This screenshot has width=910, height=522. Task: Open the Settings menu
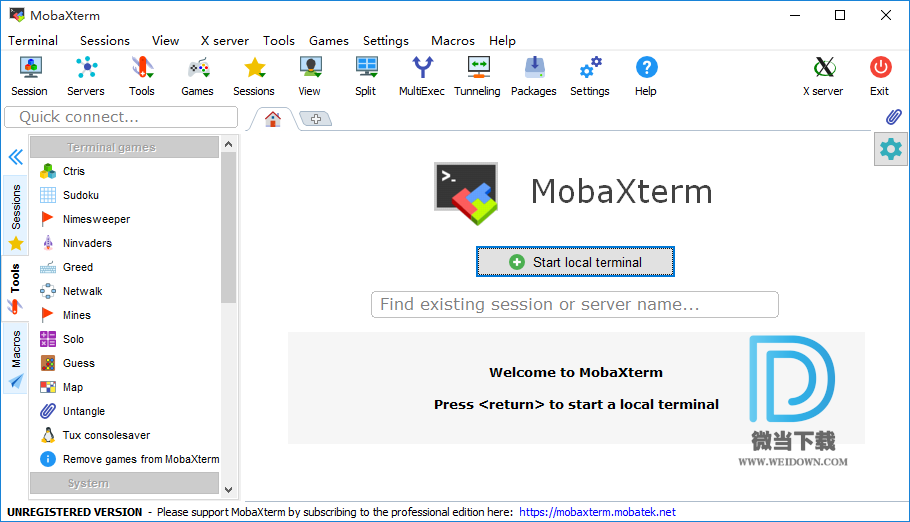pos(386,41)
